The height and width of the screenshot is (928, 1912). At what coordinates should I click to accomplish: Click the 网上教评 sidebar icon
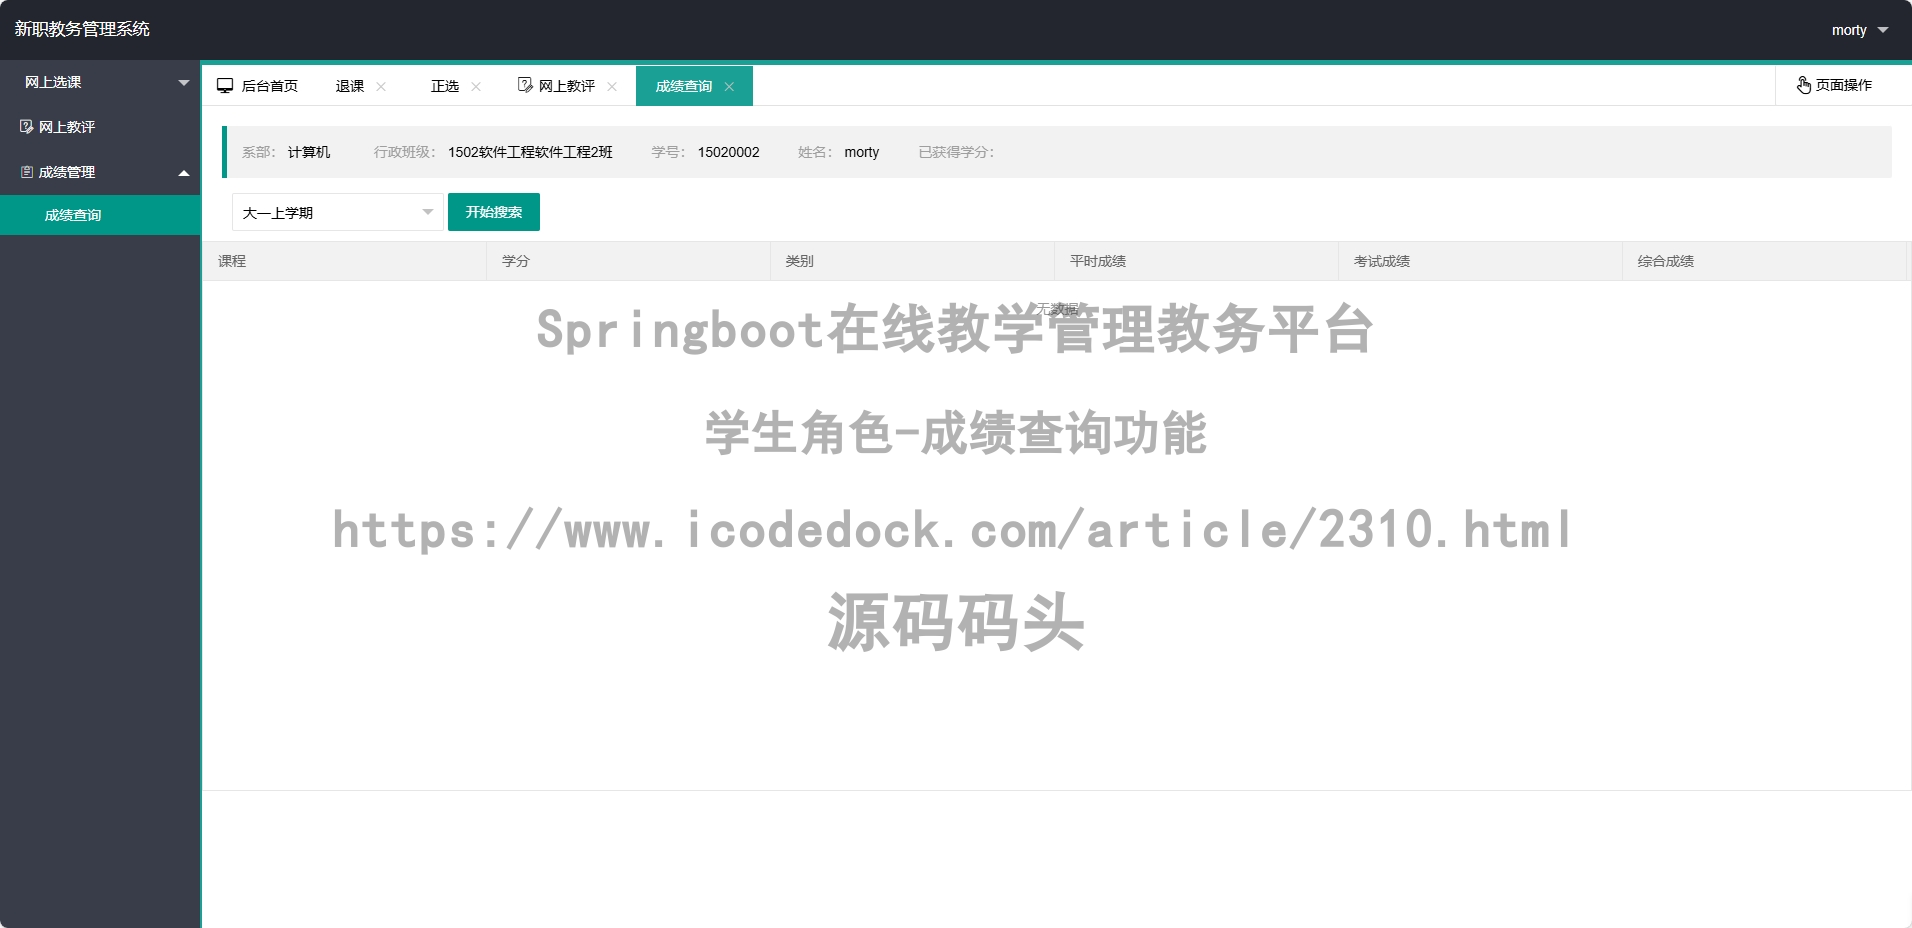tap(27, 127)
